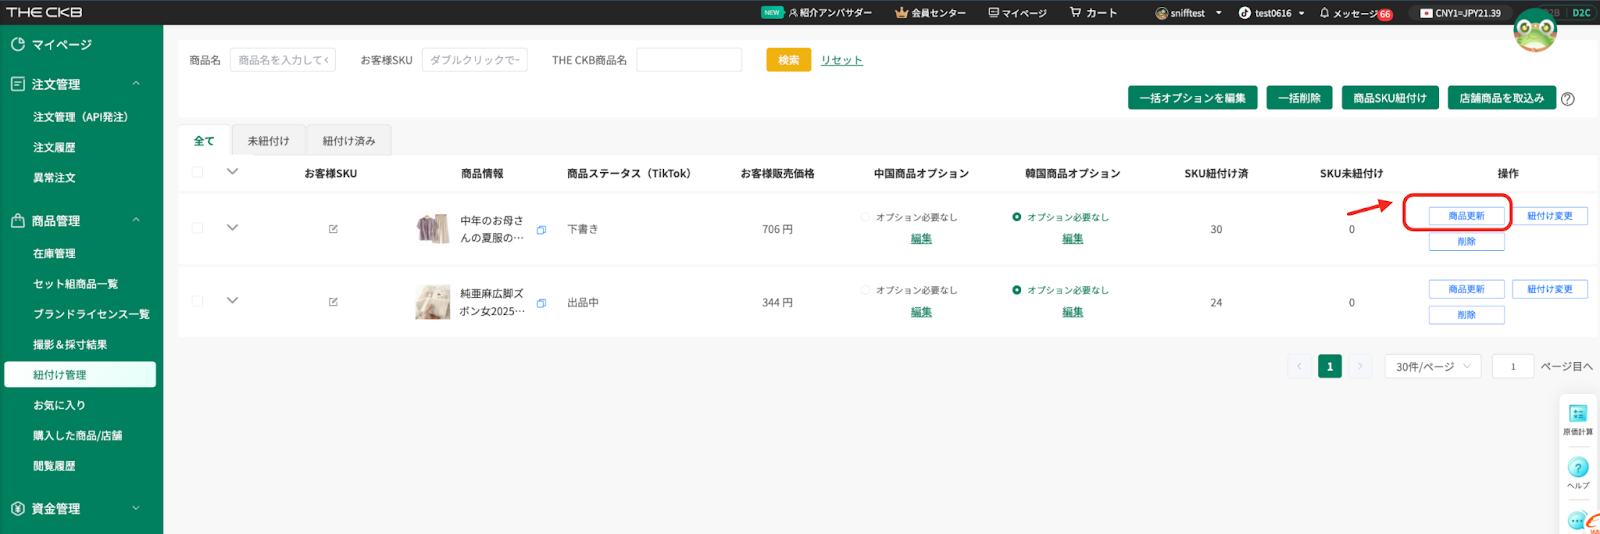1600x534 pixels.
Task: Click the リセット link
Action: tap(842, 60)
